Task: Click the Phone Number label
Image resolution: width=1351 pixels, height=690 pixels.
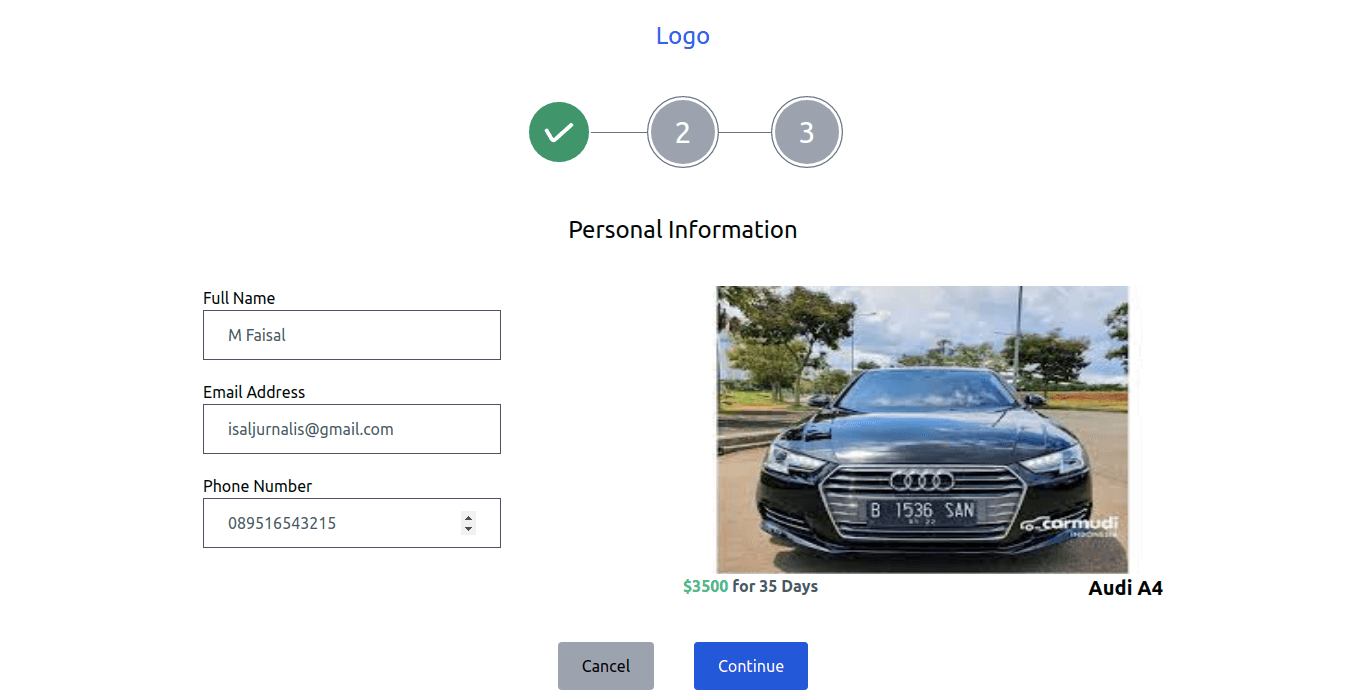Action: [258, 486]
